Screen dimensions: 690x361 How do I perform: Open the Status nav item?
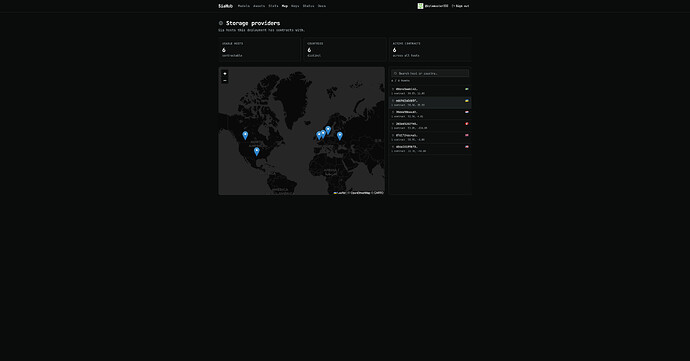coord(308,6)
